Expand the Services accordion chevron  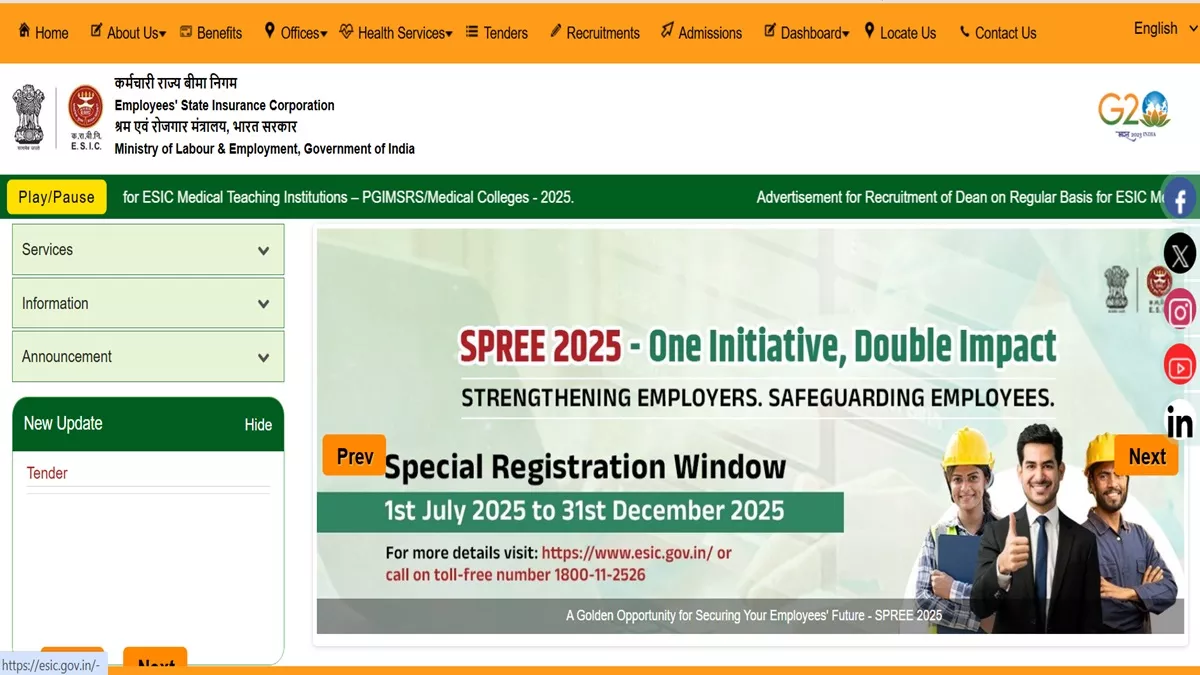[x=263, y=250]
